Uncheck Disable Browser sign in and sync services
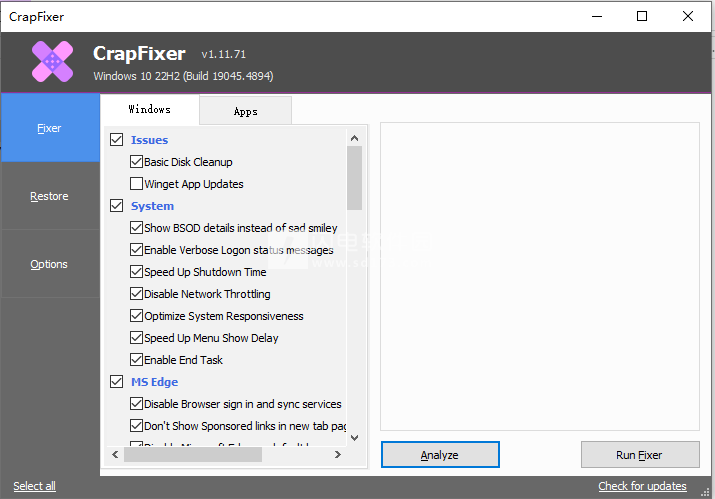The width and height of the screenshot is (715, 499). pos(136,404)
